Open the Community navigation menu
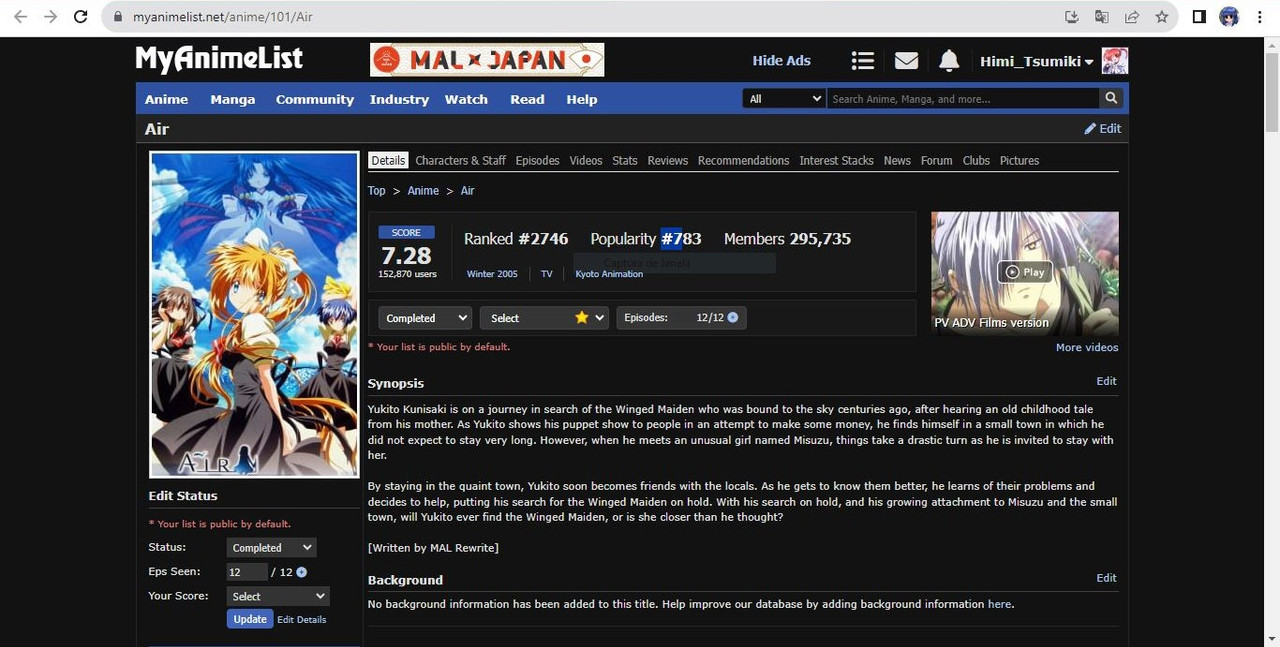This screenshot has height=647, width=1280. point(315,99)
